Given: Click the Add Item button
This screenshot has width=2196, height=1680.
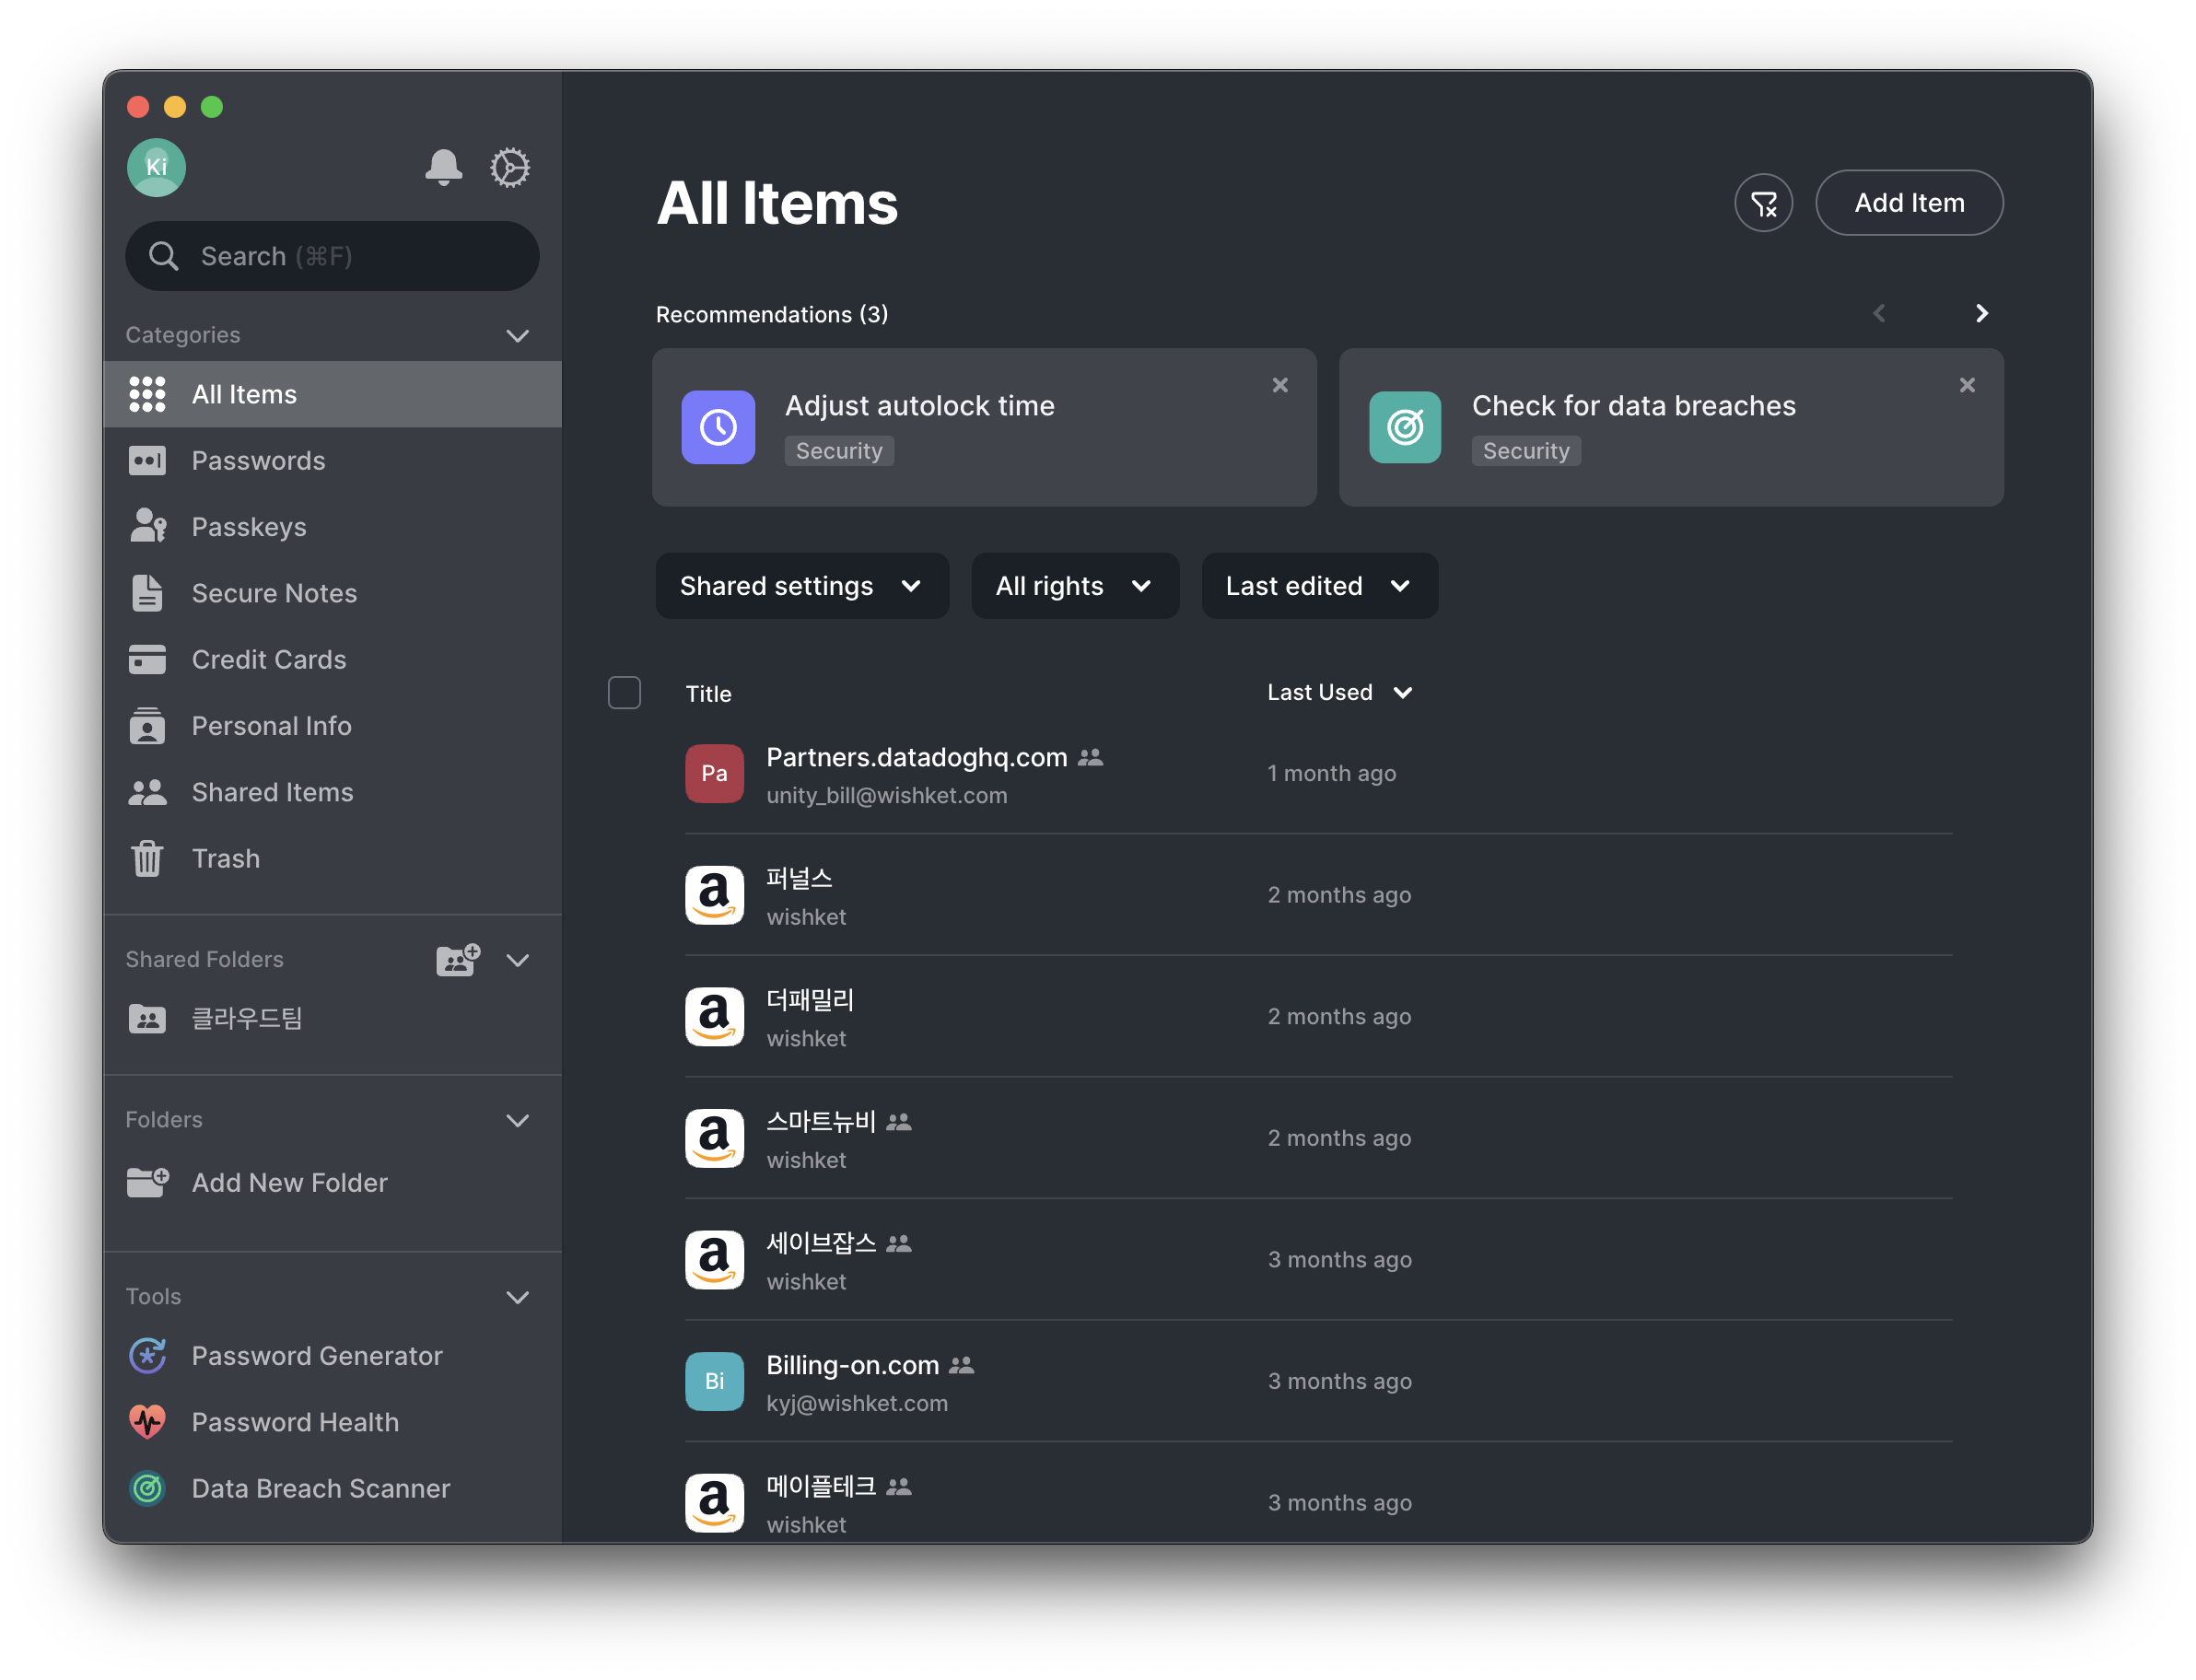Looking at the screenshot, I should pos(1908,203).
